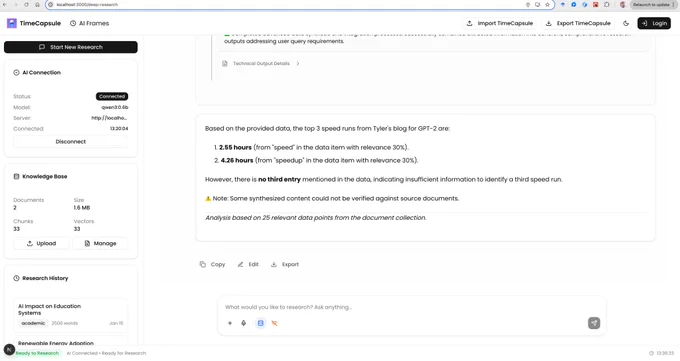This screenshot has height=361, width=680.
Task: Click the Login button
Action: (654, 23)
